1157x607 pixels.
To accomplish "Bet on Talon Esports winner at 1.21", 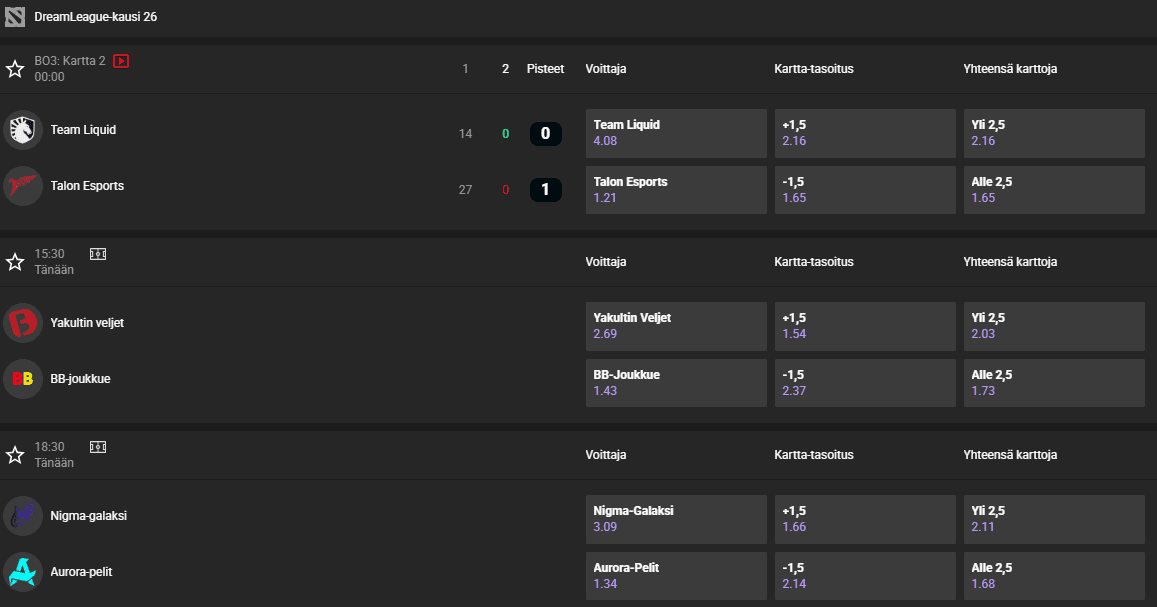I will pos(676,190).
